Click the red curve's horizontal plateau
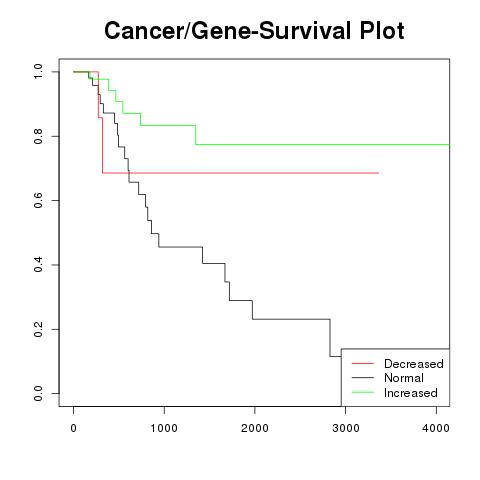Screen dimensions: 480x480 tap(240, 173)
